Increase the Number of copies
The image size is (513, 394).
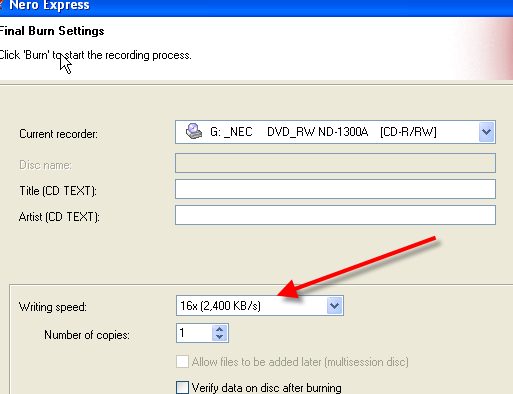pyautogui.click(x=219, y=329)
